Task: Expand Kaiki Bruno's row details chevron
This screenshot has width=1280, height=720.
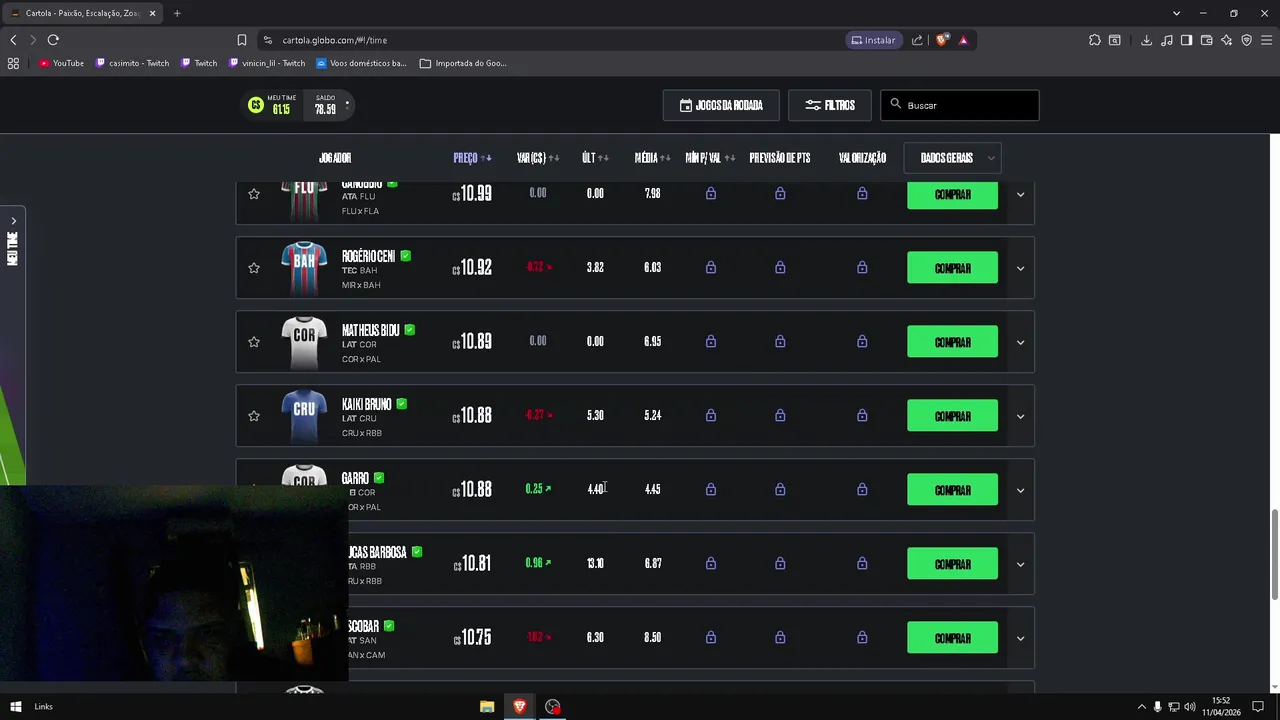Action: pyautogui.click(x=1020, y=416)
